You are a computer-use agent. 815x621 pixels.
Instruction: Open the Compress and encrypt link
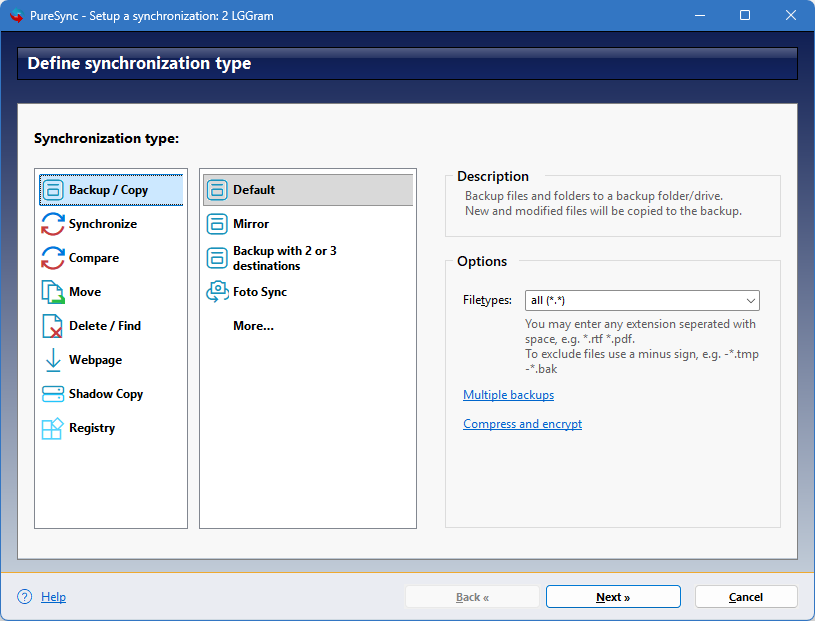pos(522,424)
